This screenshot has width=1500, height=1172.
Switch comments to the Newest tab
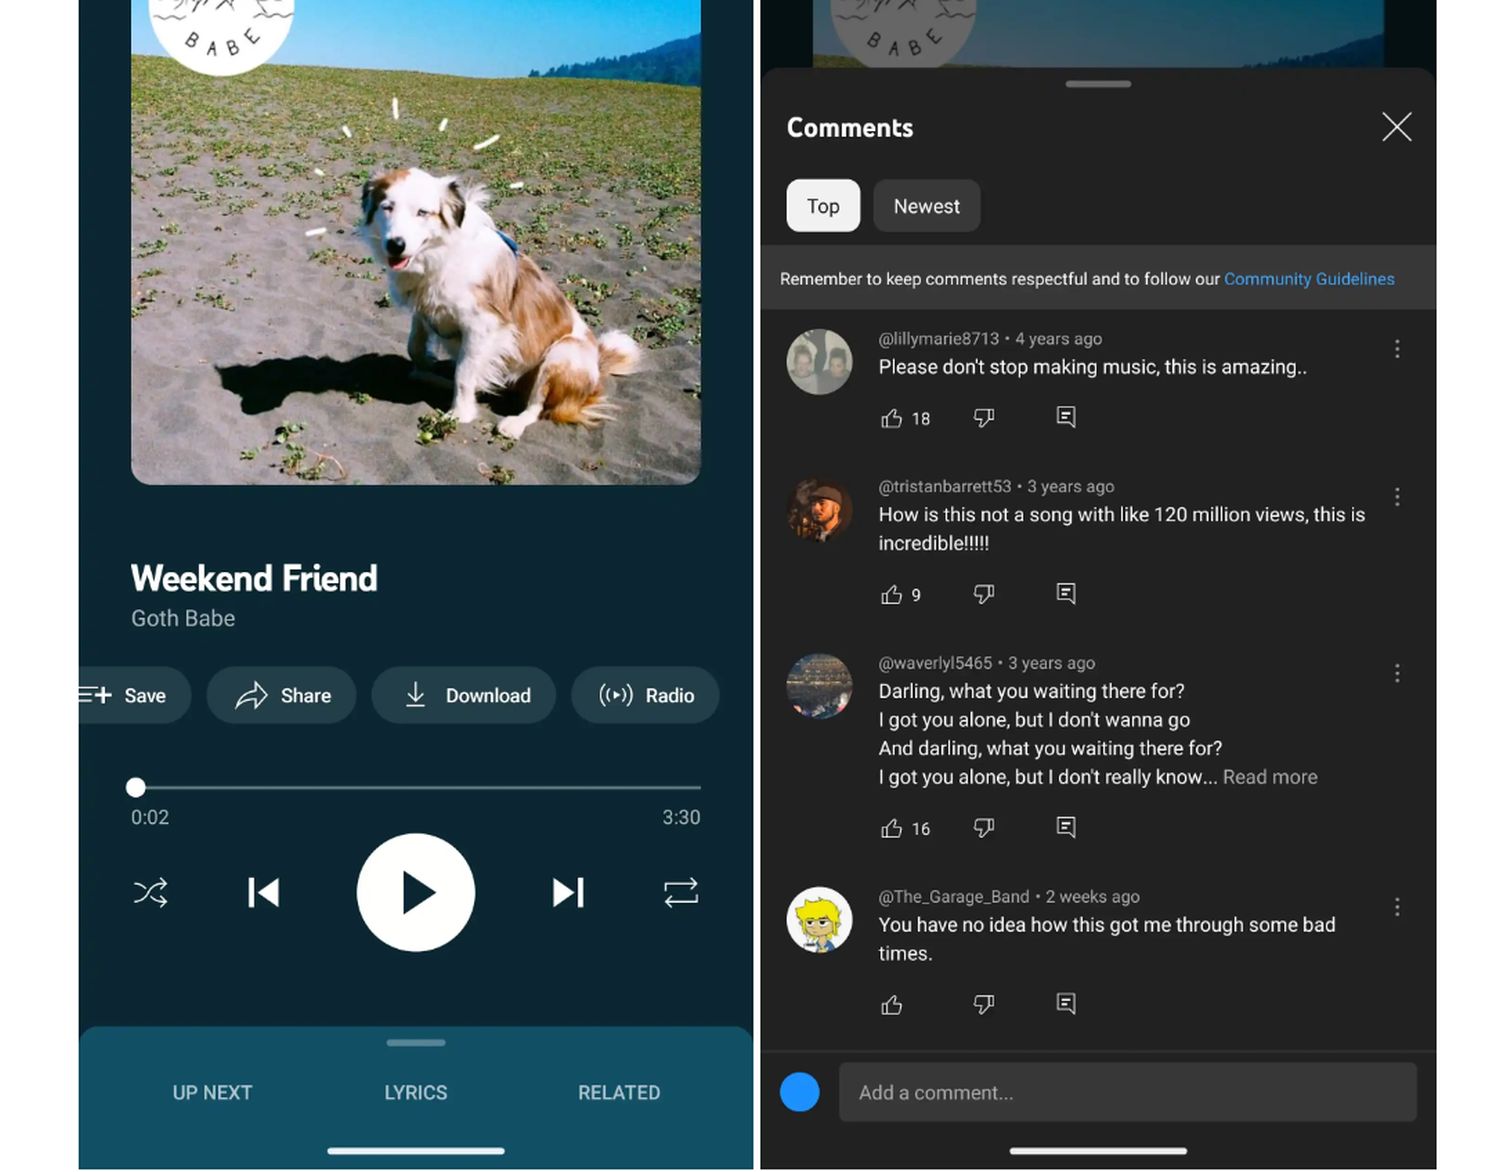pos(926,206)
